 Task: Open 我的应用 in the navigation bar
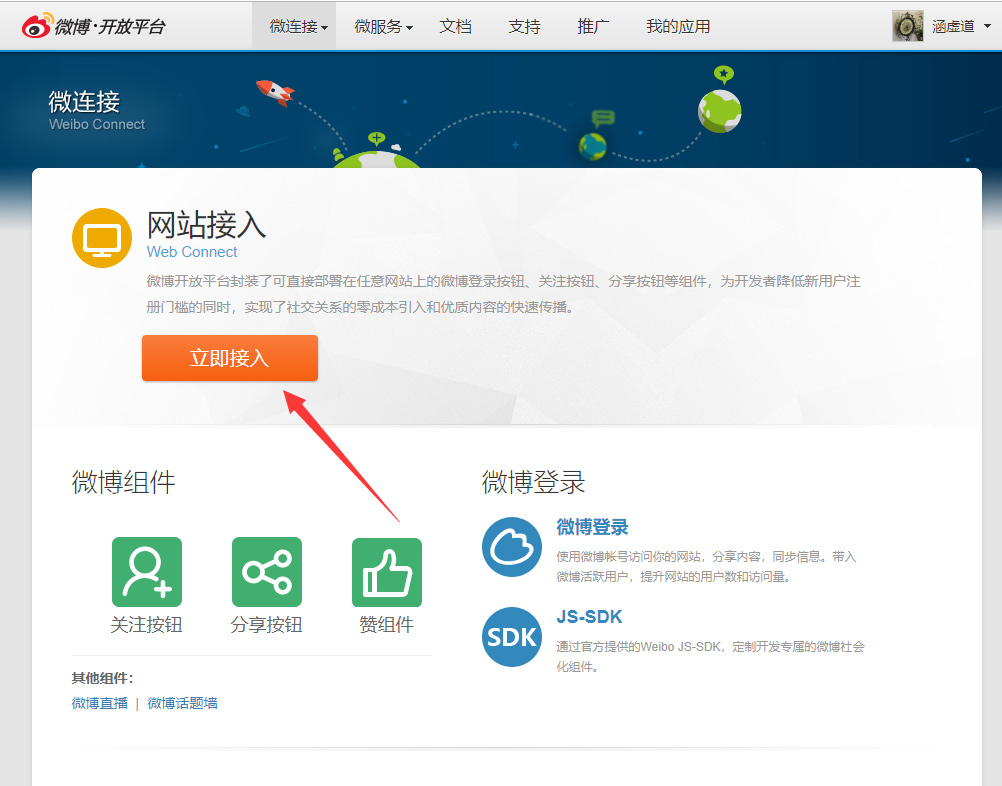coord(678,27)
